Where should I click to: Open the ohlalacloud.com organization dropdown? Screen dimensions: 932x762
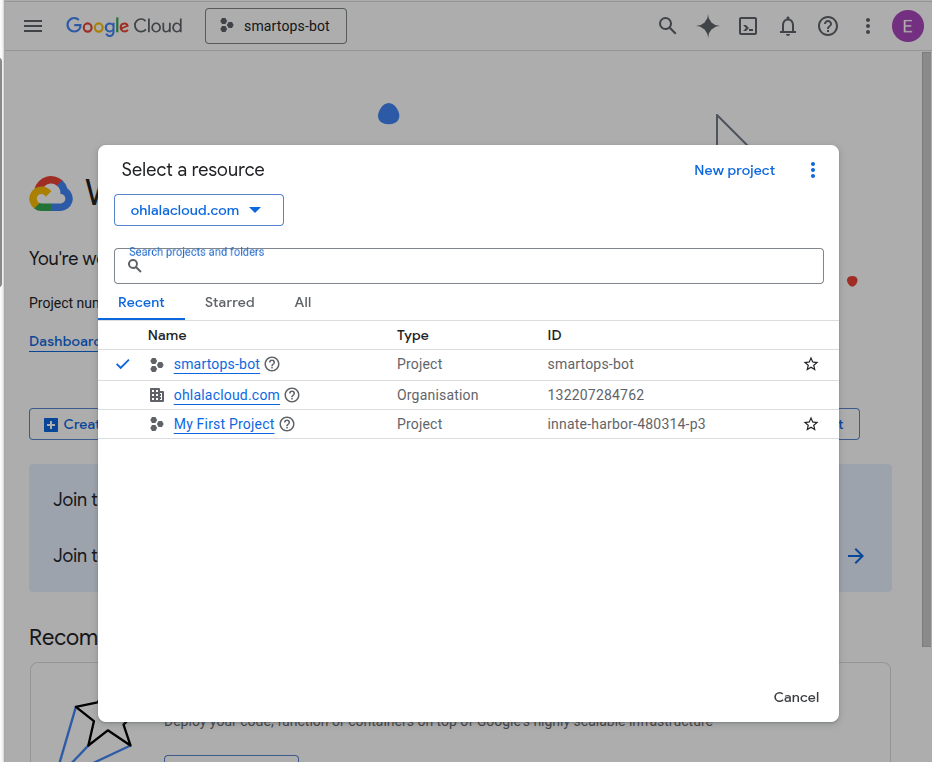(198, 210)
